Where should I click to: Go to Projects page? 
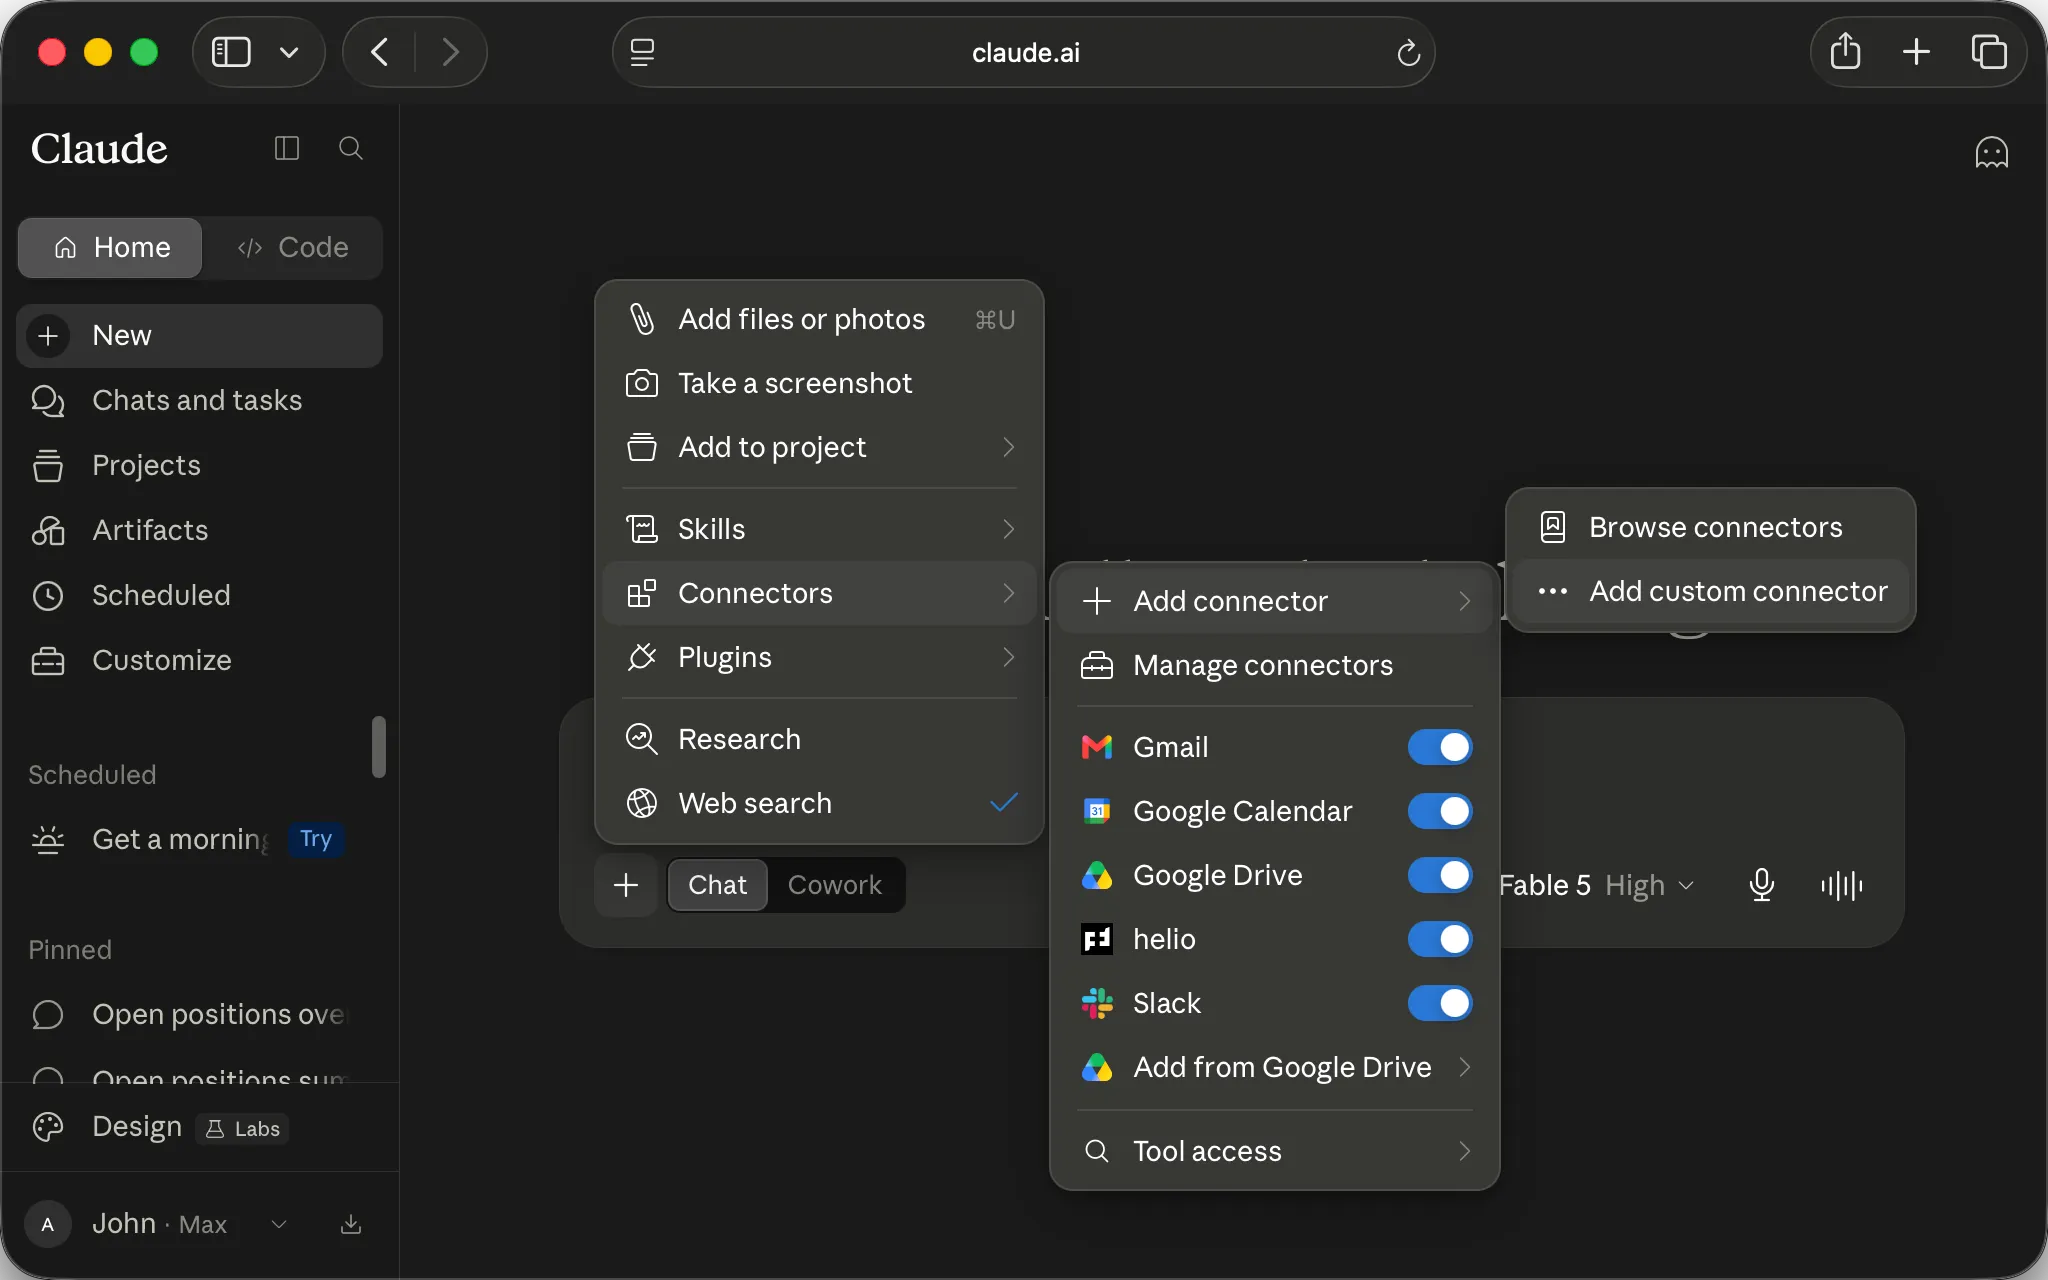pyautogui.click(x=199, y=465)
